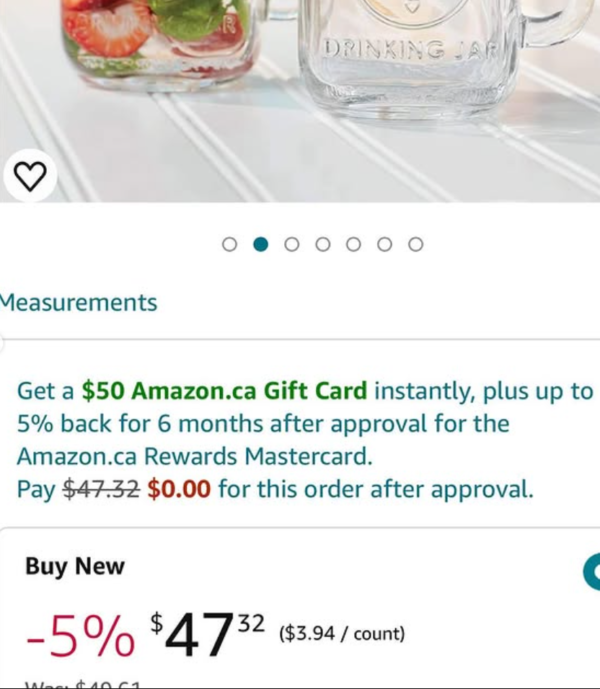Click the struck-through $47.32 price

coord(102,489)
